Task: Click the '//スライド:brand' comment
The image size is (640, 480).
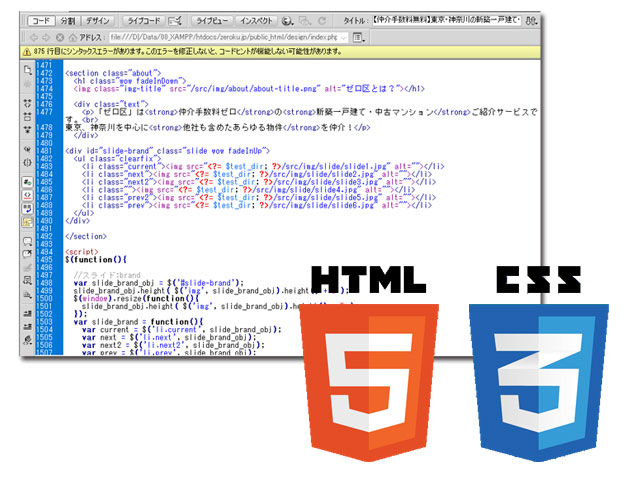Action: click(107, 275)
